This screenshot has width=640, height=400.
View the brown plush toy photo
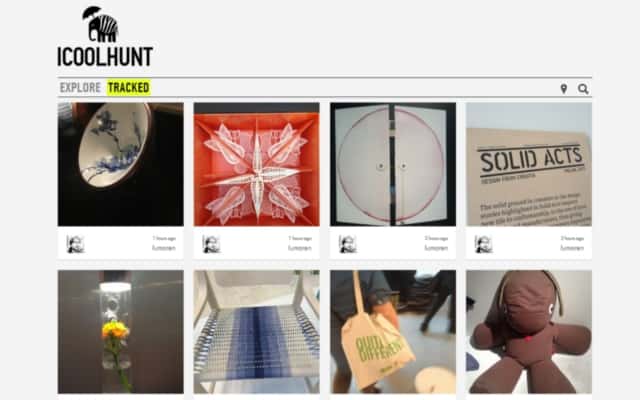[x=529, y=331]
